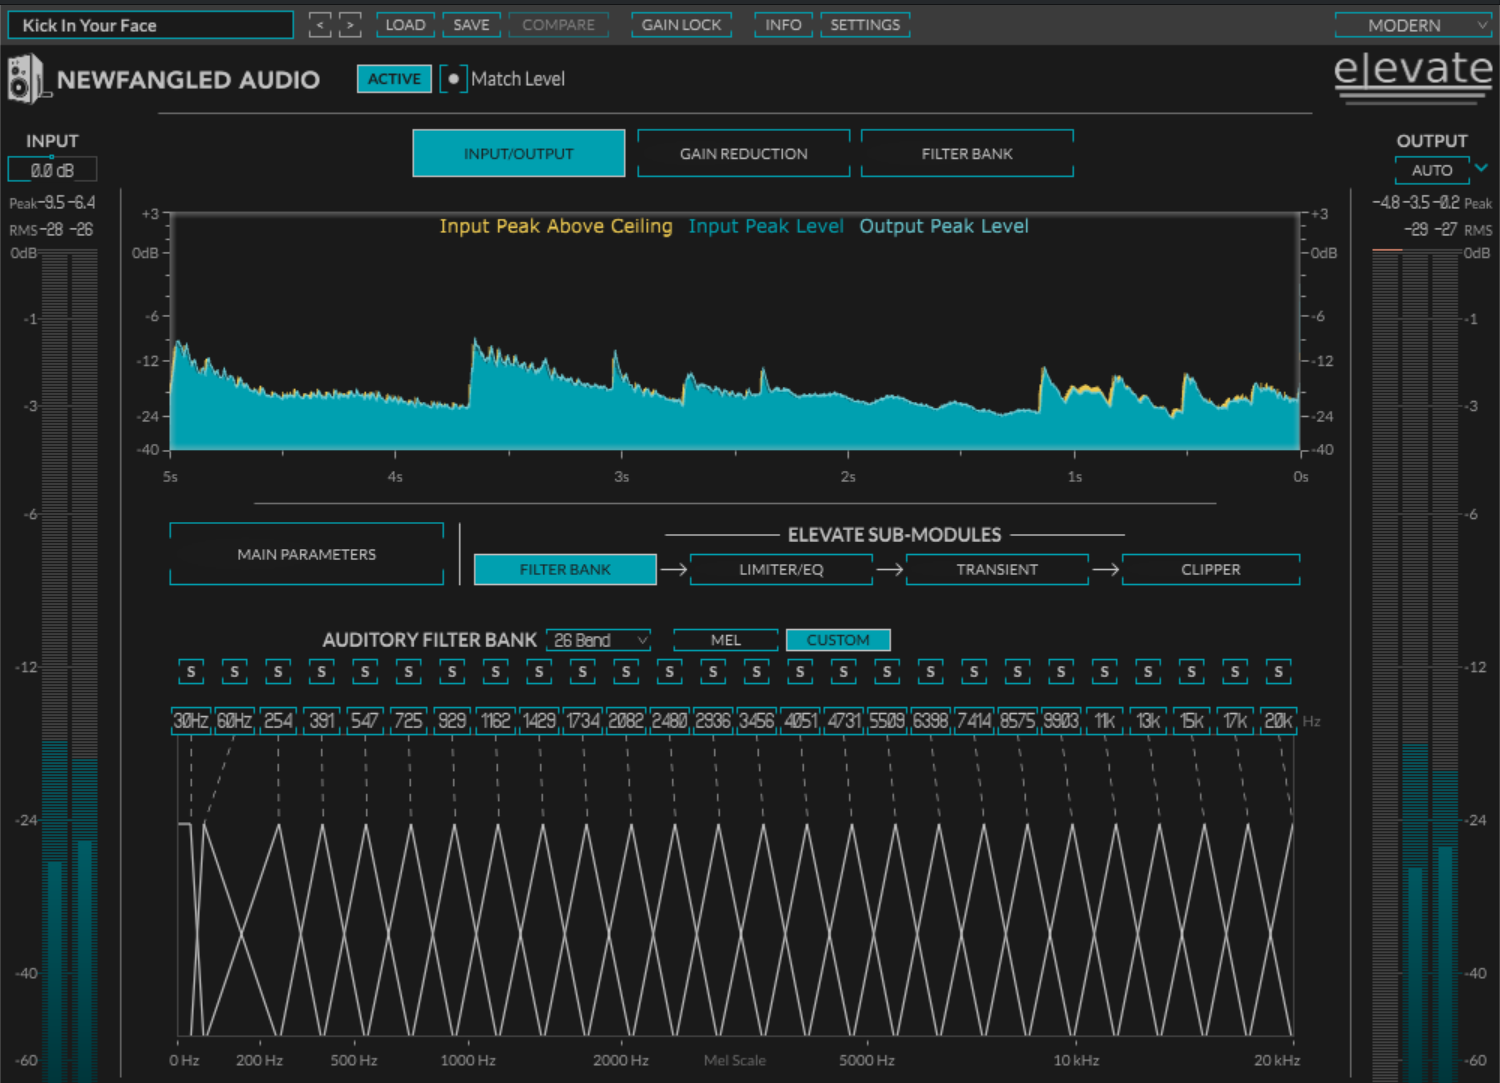
Task: Click the 'Input Peak Above Ceiling' legend
Action: (556, 226)
